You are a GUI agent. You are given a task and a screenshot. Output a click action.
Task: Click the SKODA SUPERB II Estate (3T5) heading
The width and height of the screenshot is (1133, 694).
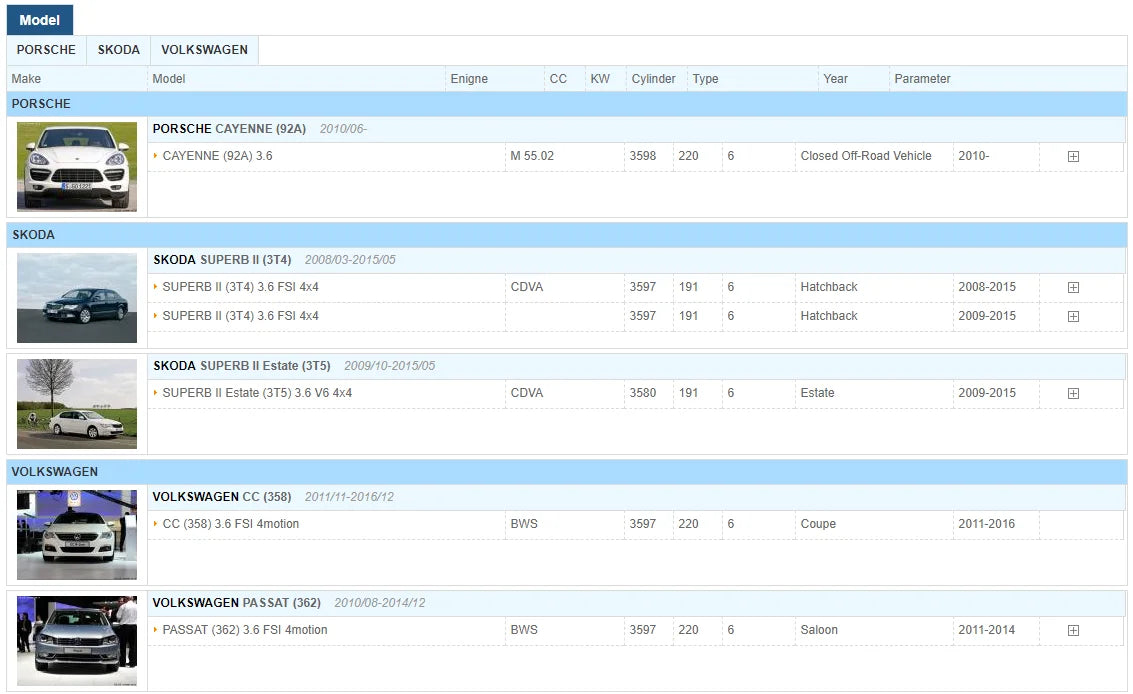click(242, 366)
